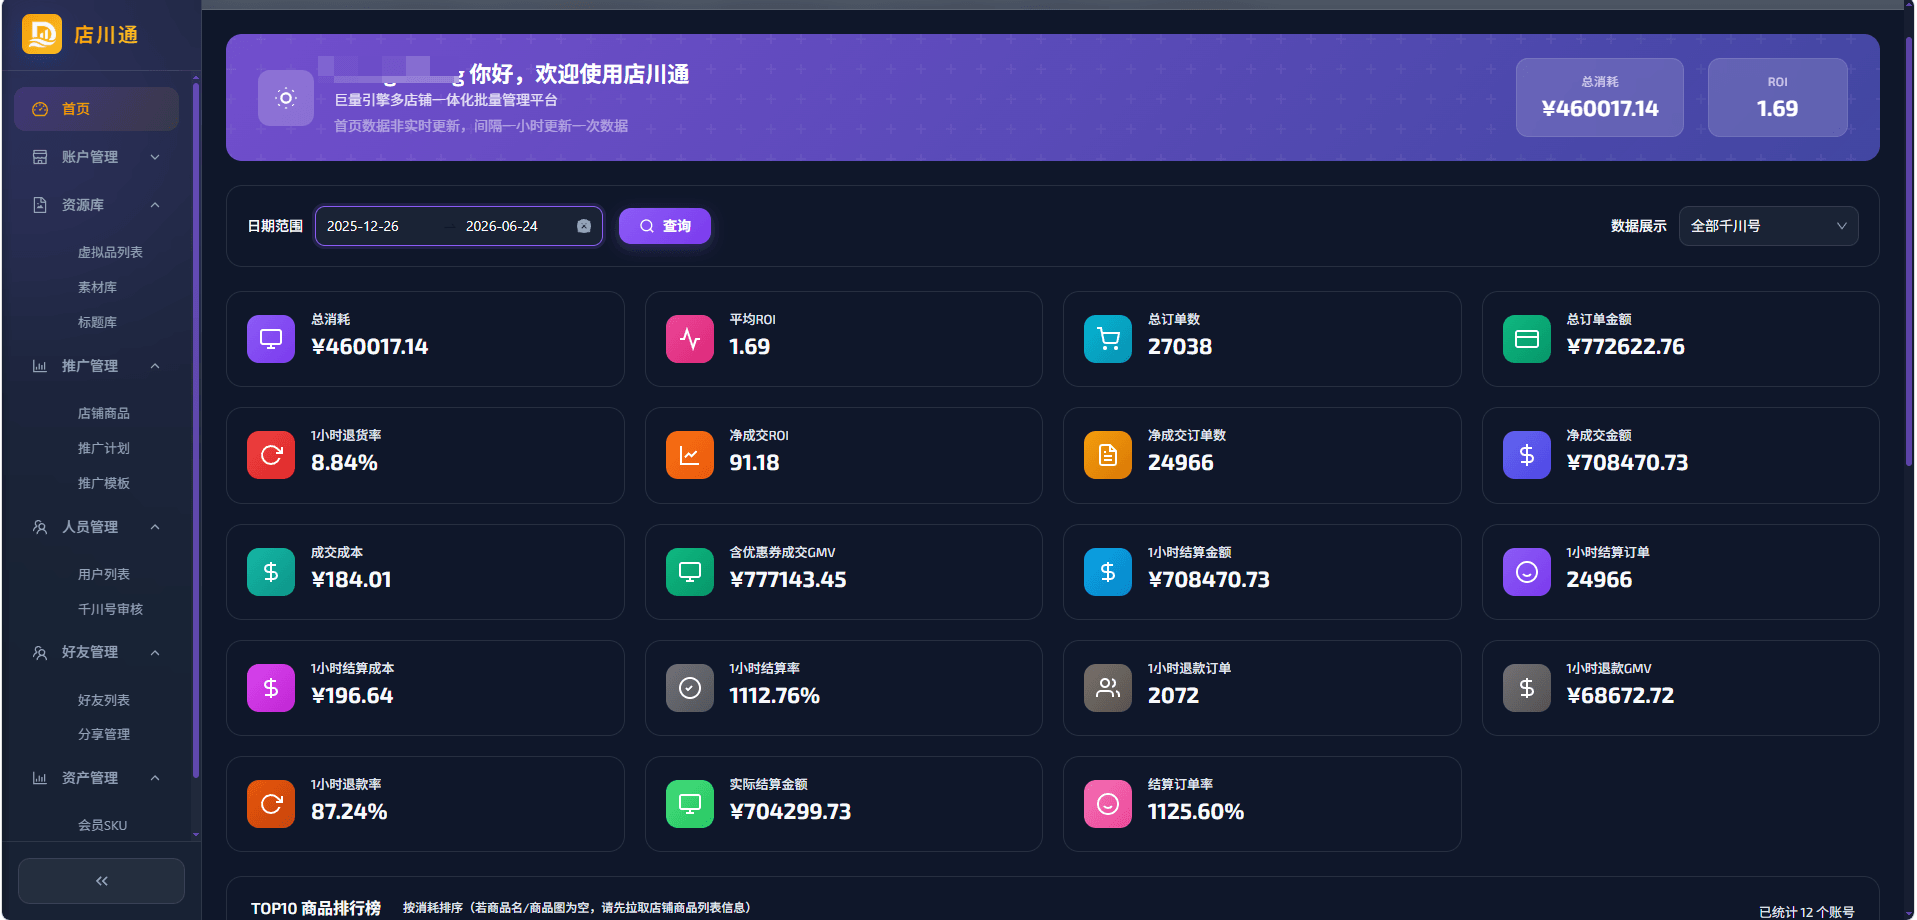
Task: Click the green card icon for 总订单金额
Action: coord(1527,339)
